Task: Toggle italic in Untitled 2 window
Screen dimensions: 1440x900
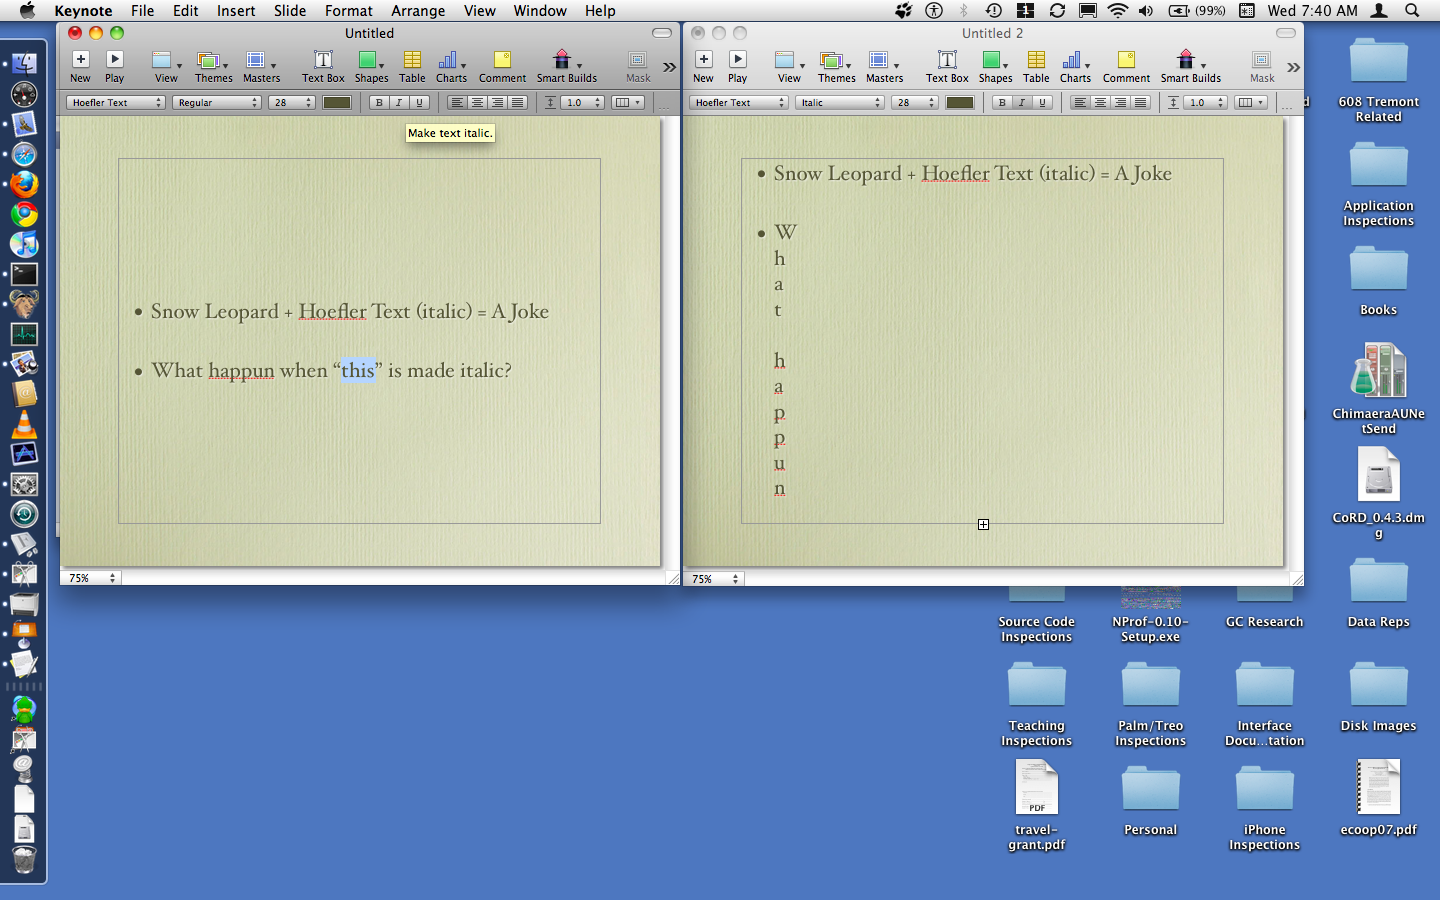Action: [x=1022, y=102]
